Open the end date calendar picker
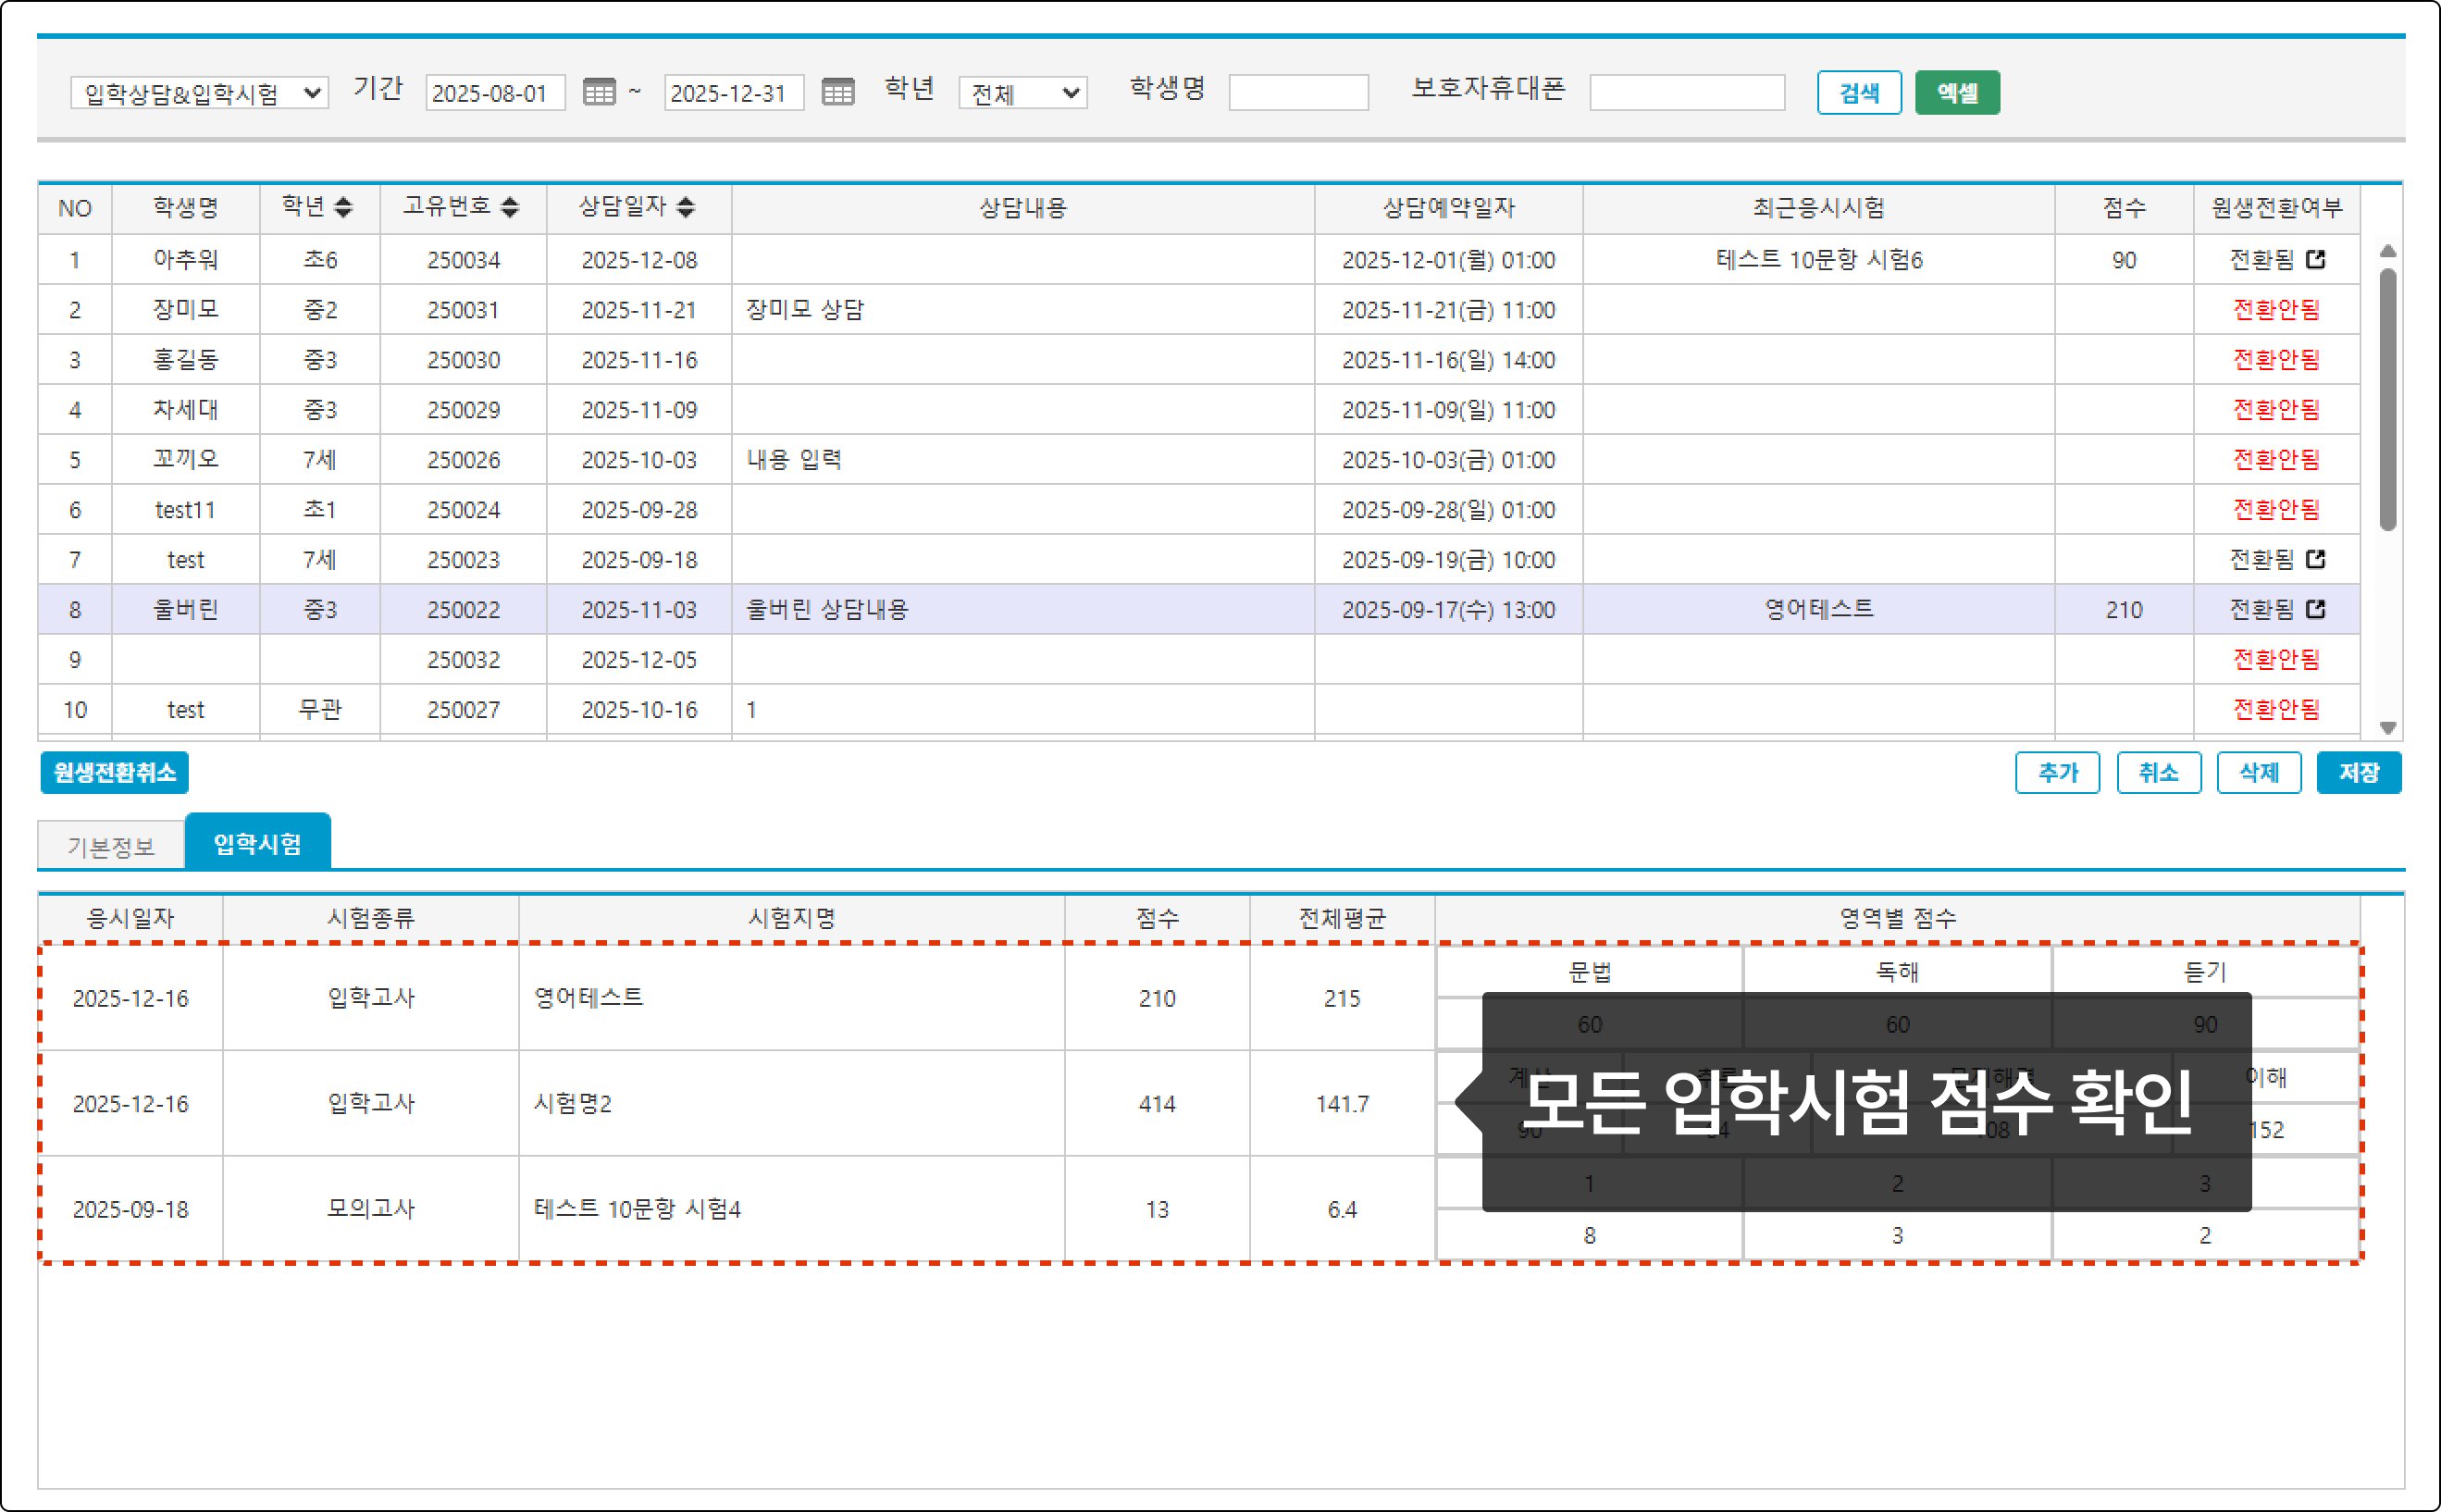 click(837, 93)
